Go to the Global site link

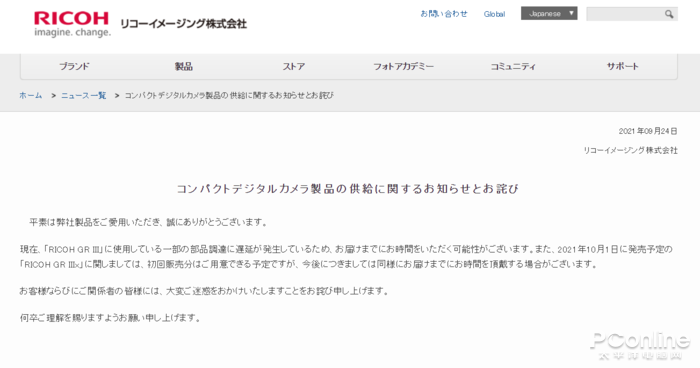click(x=494, y=14)
